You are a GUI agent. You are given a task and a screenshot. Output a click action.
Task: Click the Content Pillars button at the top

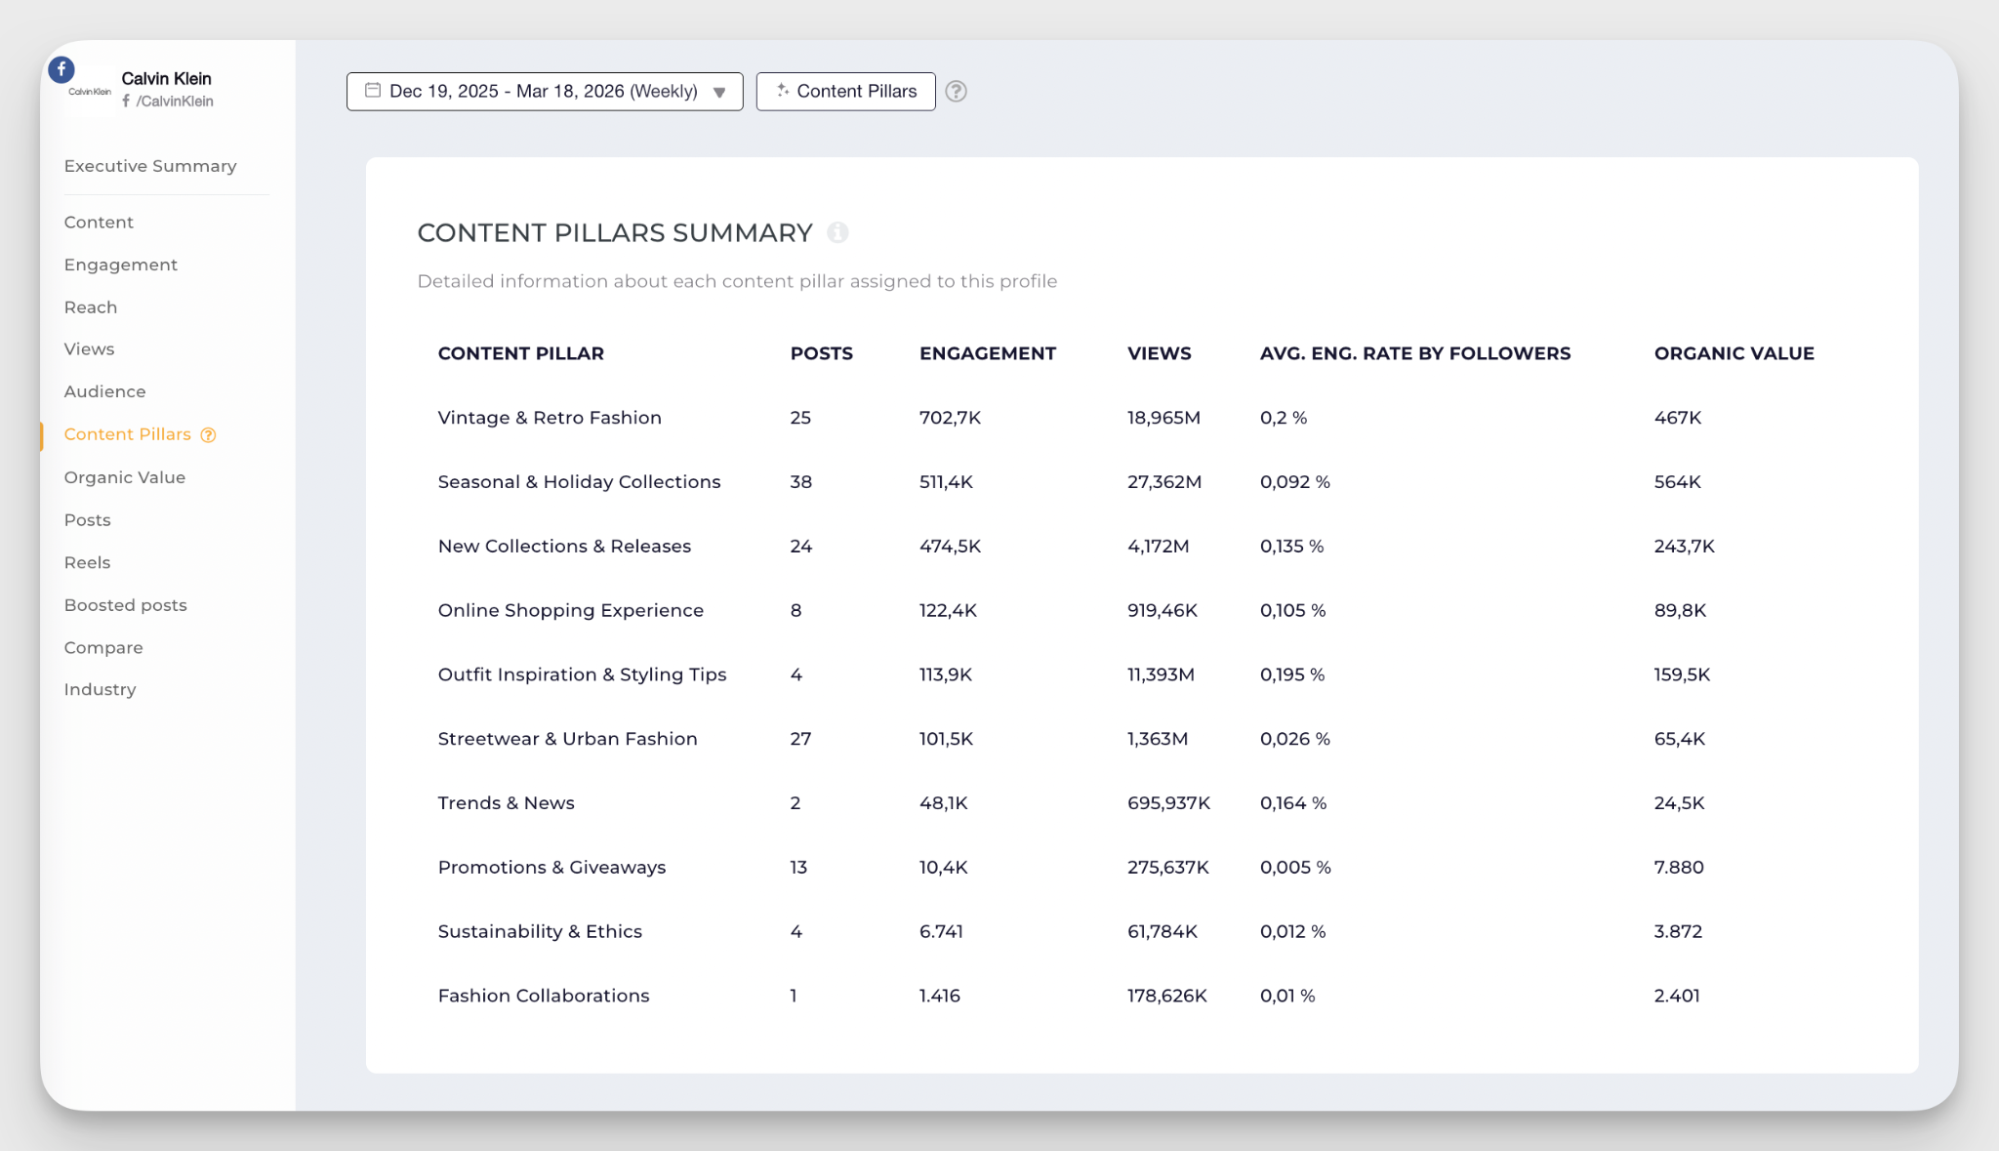(x=846, y=90)
